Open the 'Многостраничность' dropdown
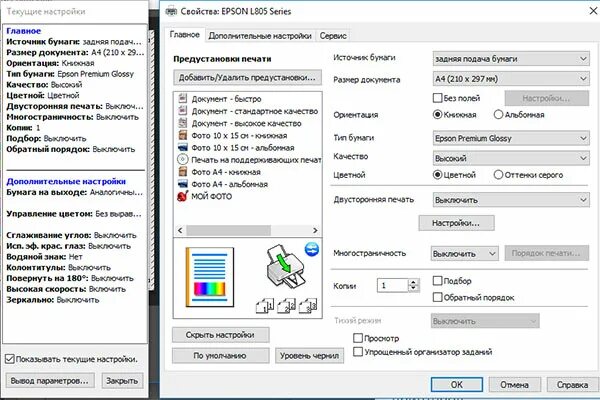Image resolution: width=600 pixels, height=400 pixels. click(x=465, y=253)
